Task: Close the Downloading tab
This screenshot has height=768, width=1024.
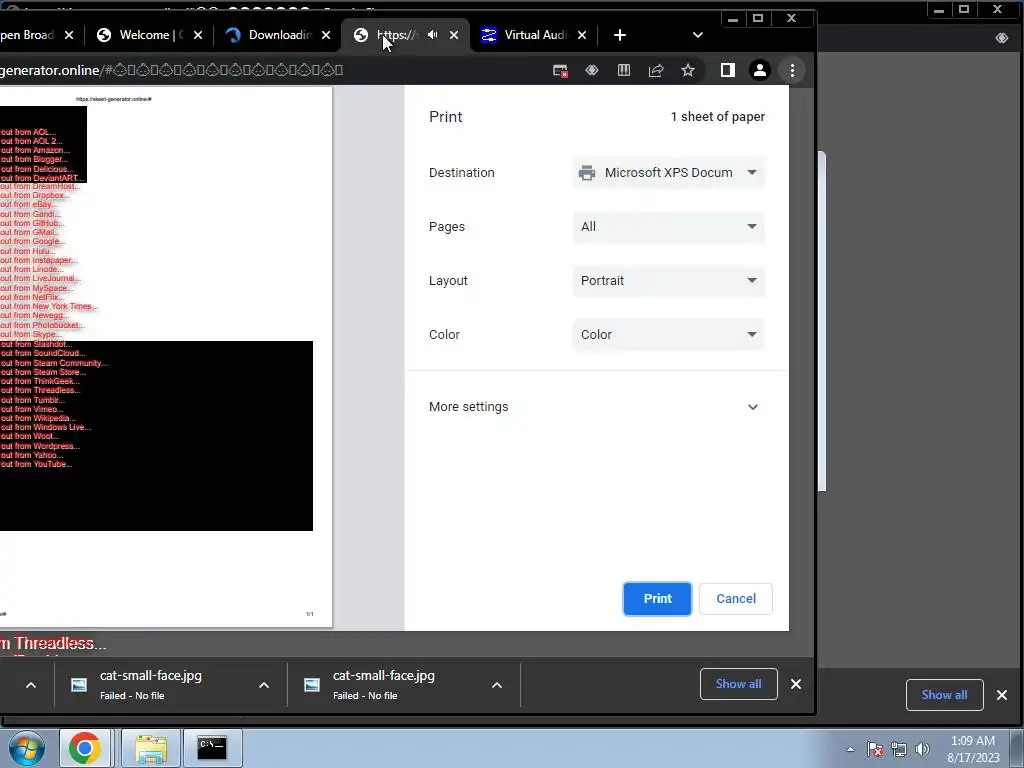Action: click(x=326, y=35)
